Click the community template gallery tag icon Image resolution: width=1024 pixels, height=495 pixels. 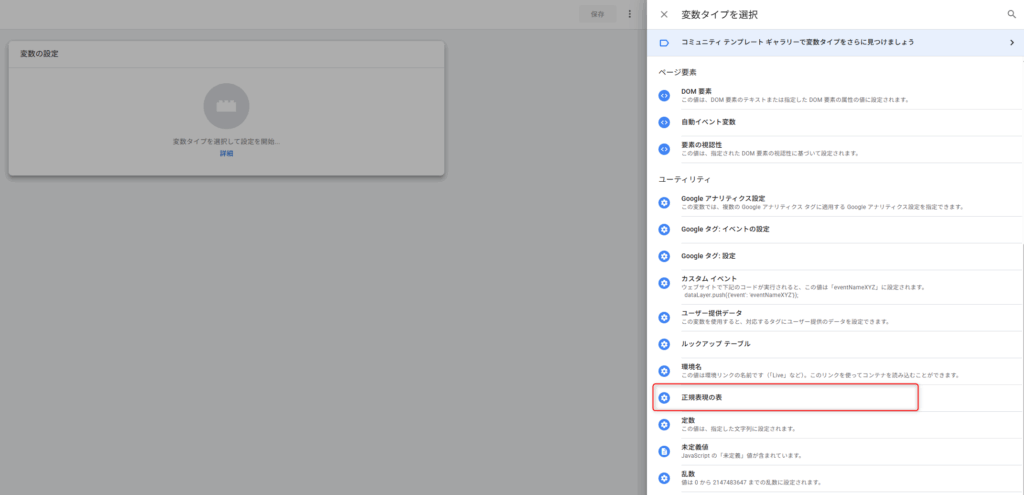(664, 42)
